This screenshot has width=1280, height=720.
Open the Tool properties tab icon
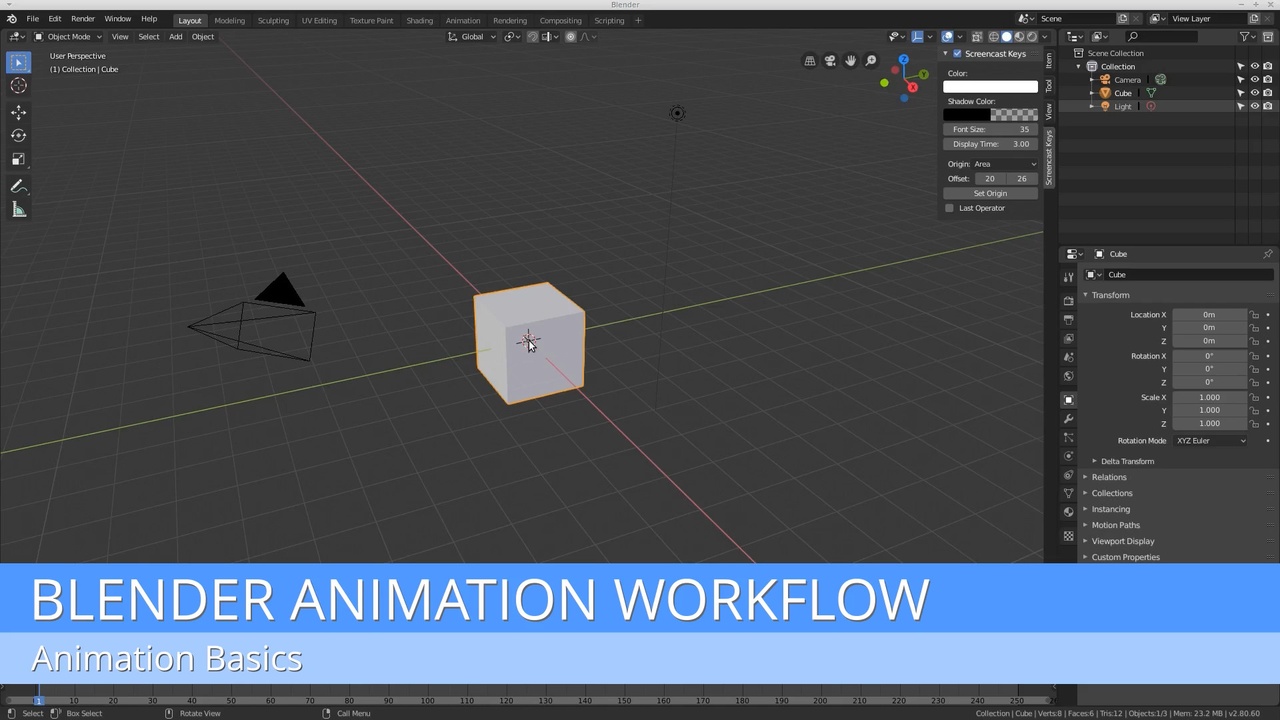[x=1069, y=278]
